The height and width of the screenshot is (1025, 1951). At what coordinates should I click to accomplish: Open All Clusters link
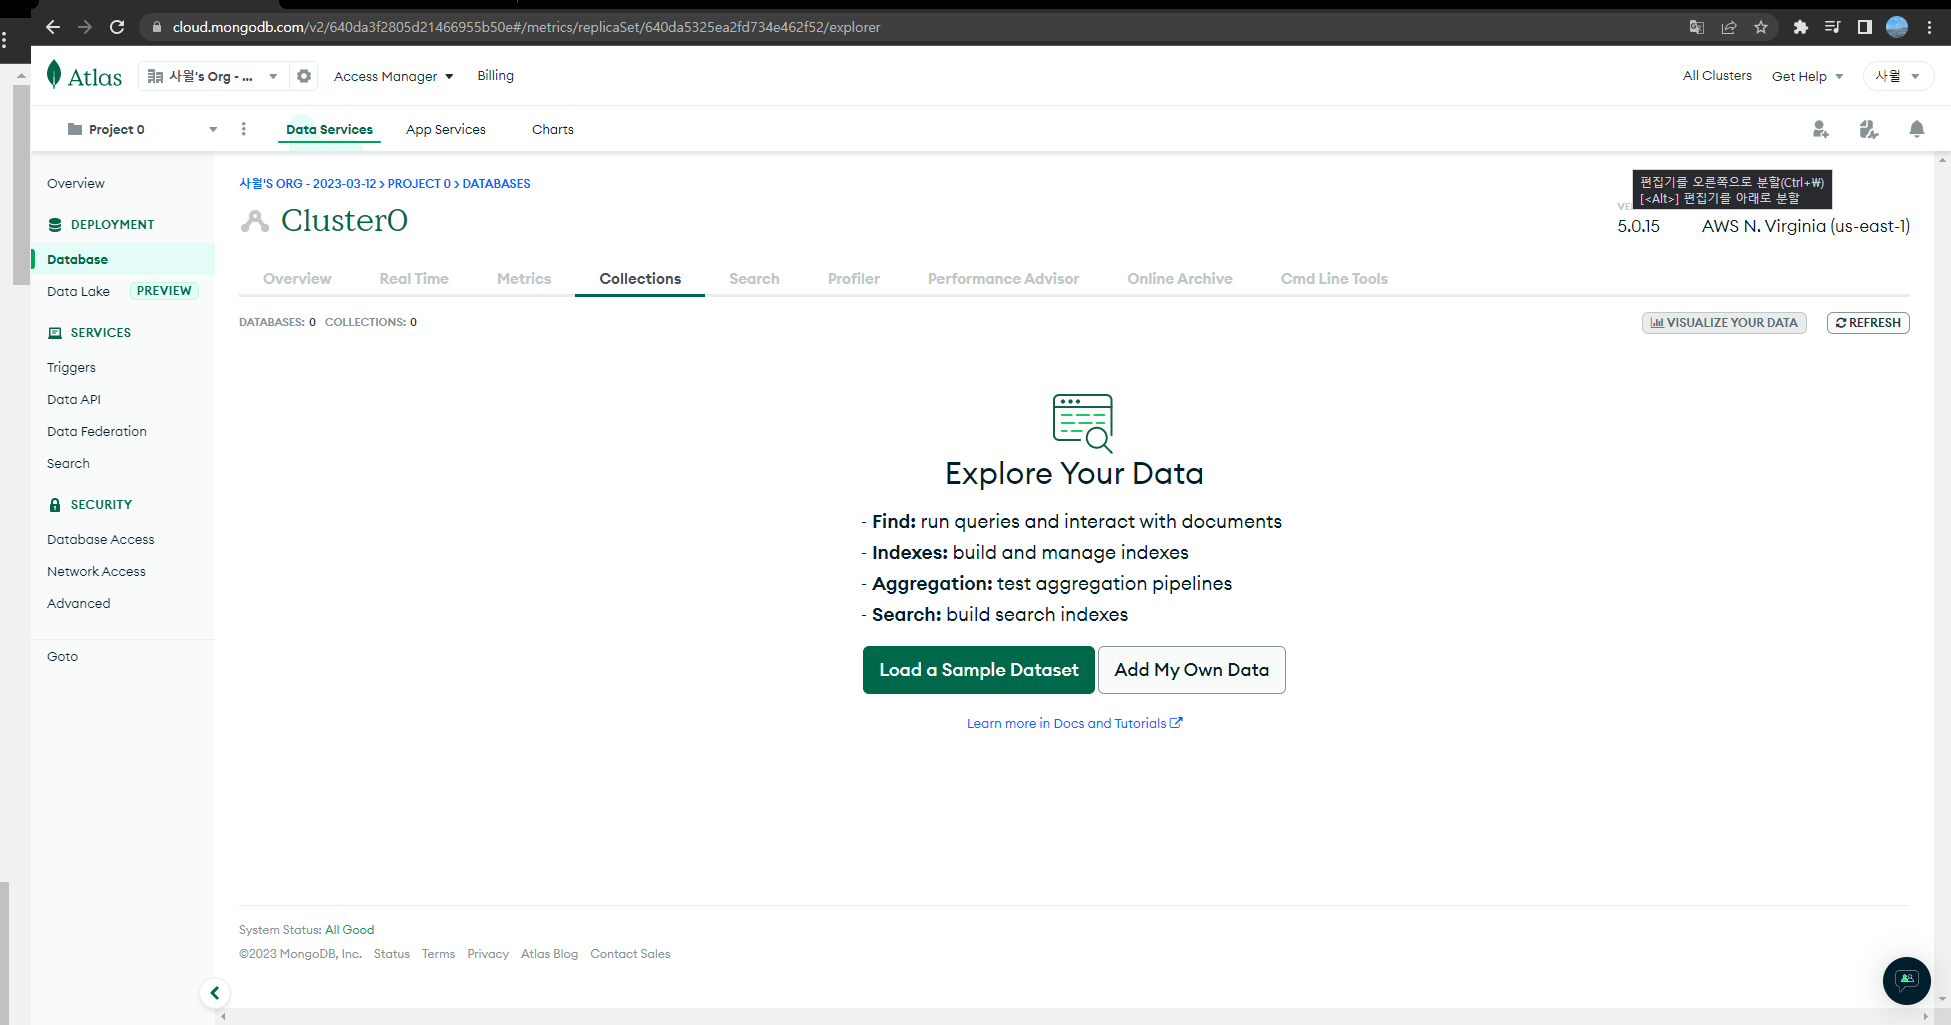coord(1717,76)
